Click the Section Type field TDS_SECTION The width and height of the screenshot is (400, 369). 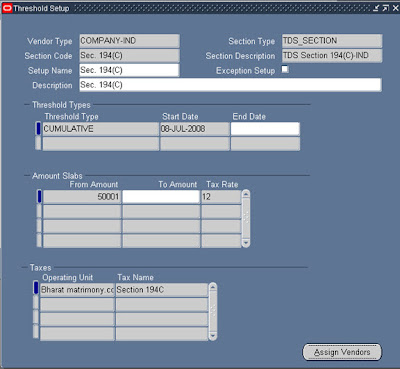point(332,41)
